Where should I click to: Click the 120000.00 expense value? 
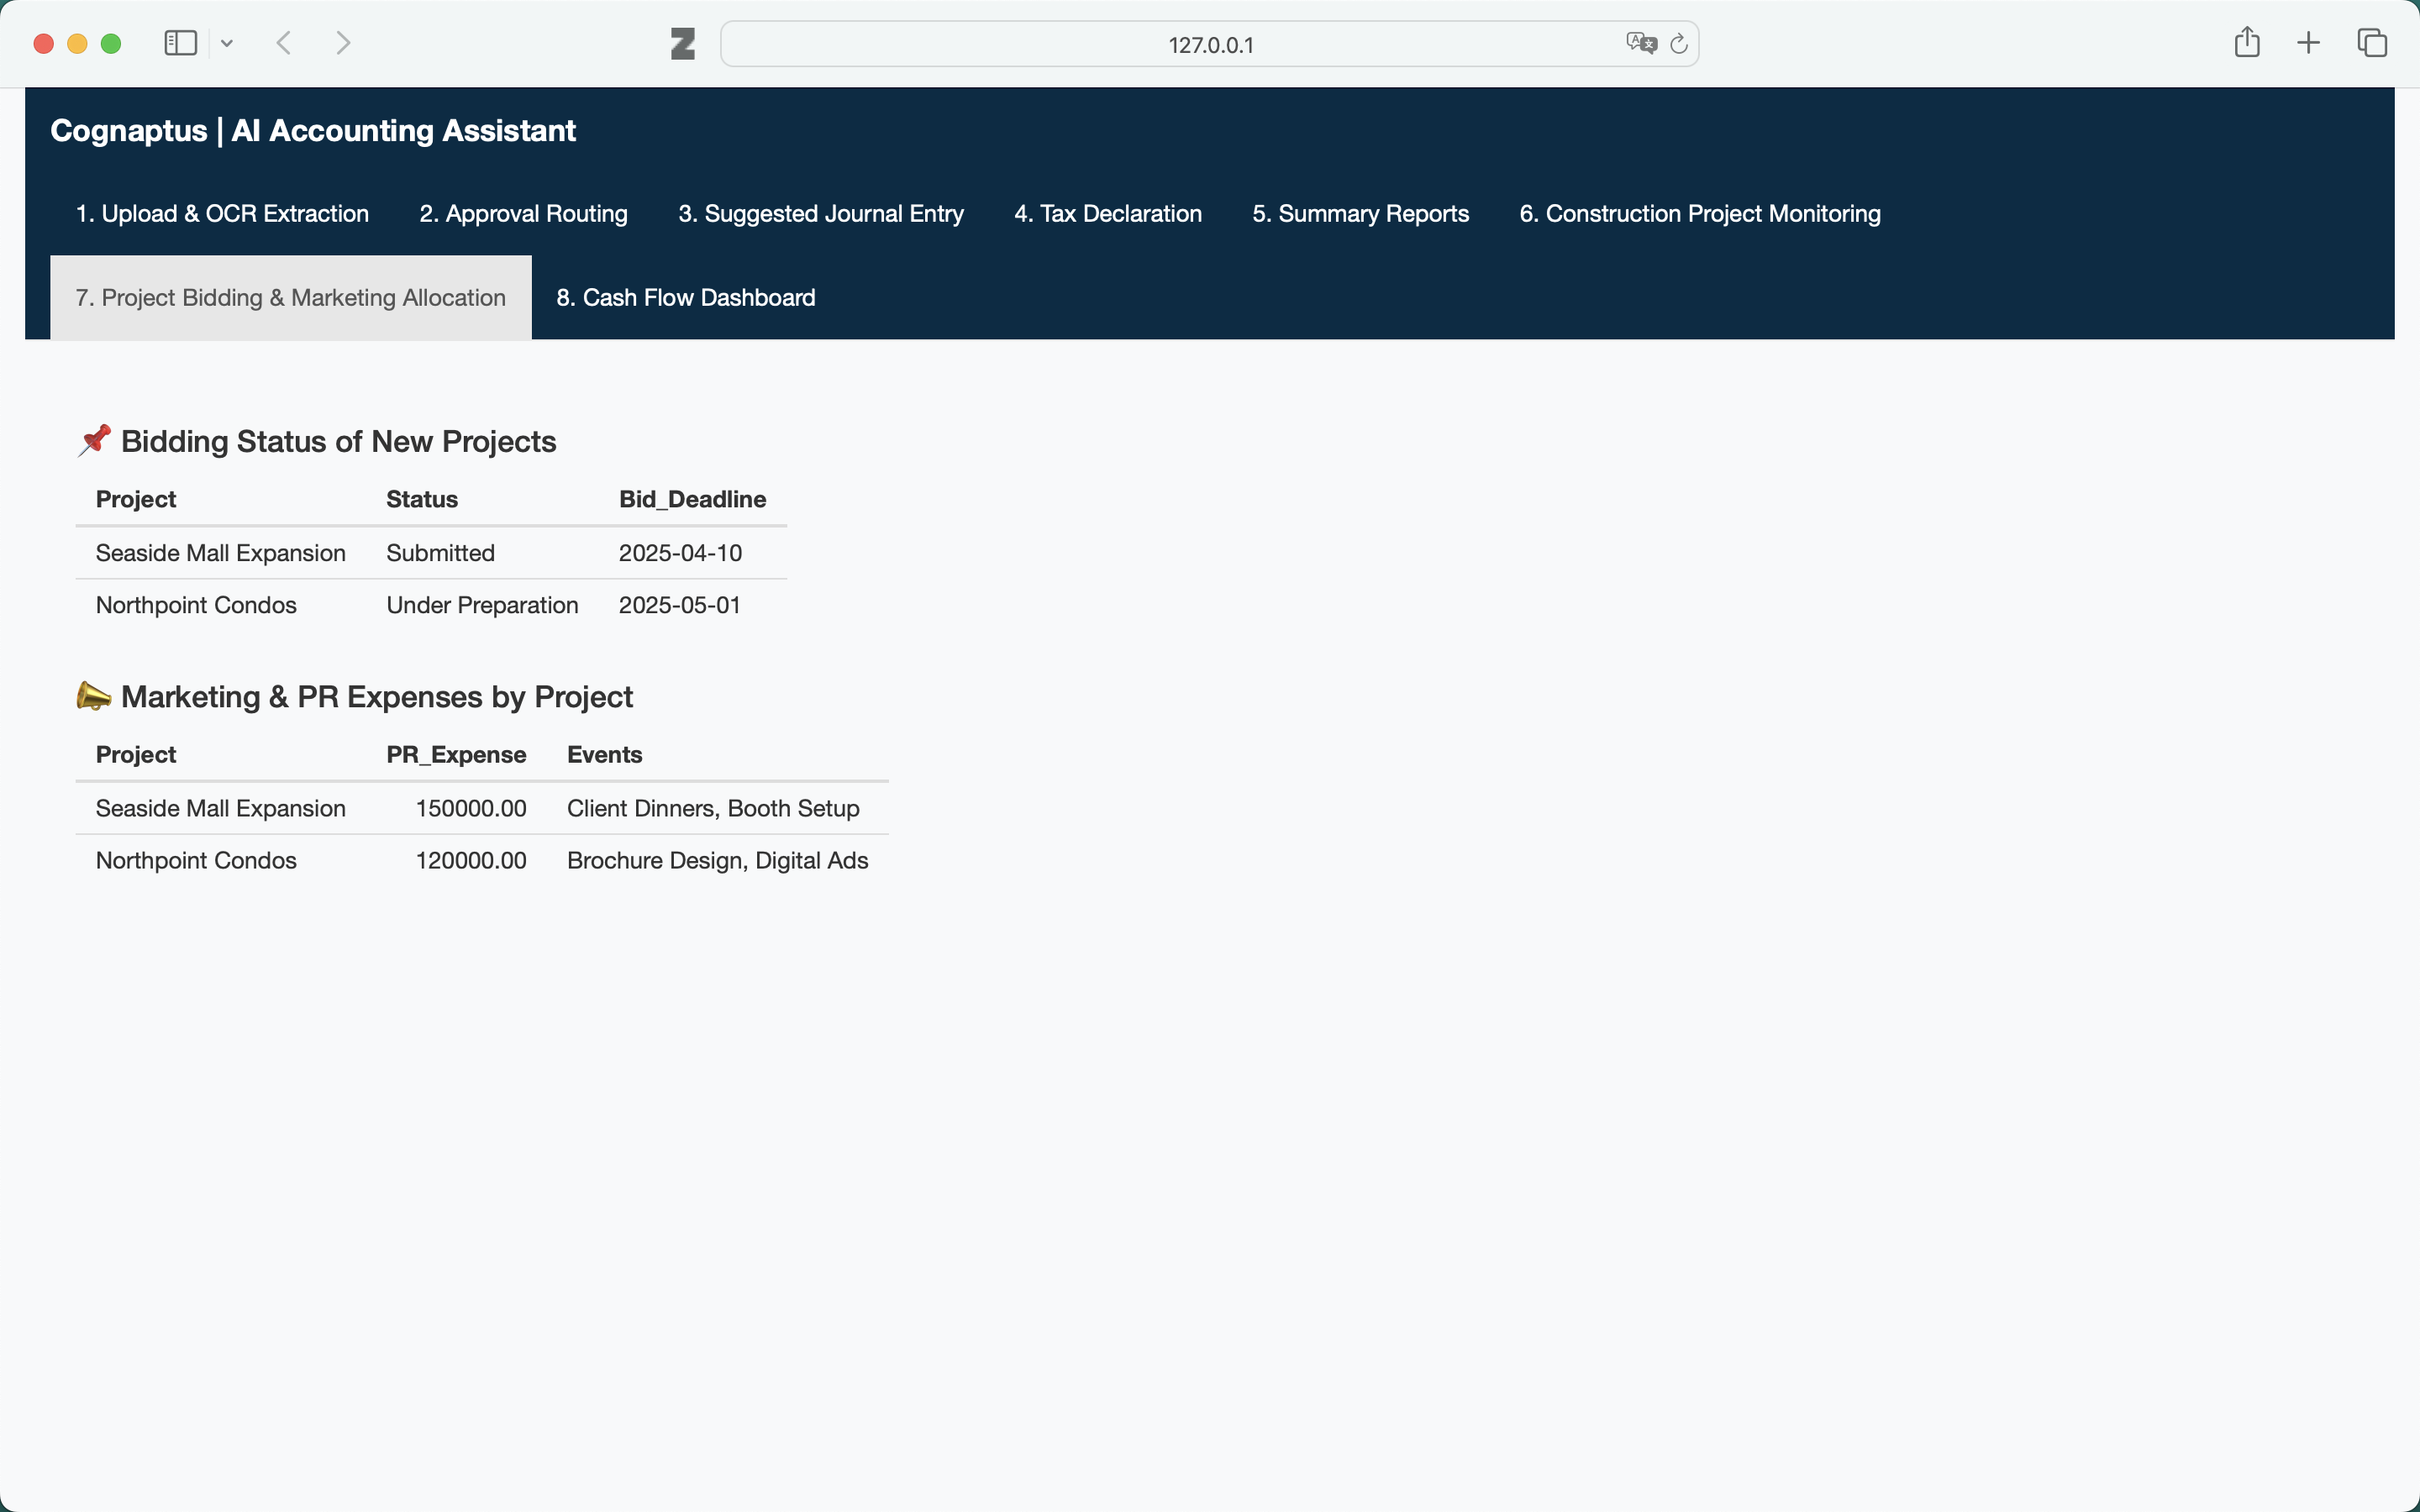pos(471,860)
